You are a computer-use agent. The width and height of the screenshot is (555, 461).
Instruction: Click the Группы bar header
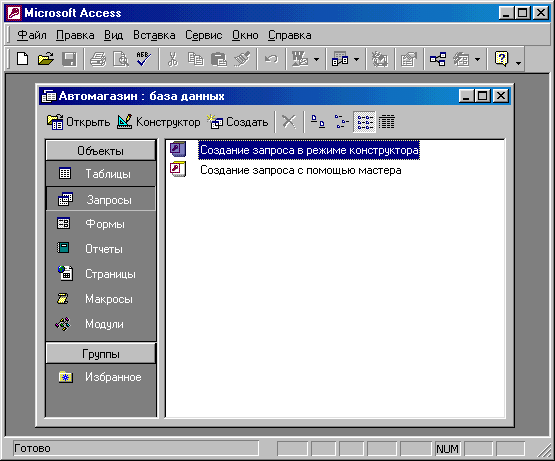(101, 353)
